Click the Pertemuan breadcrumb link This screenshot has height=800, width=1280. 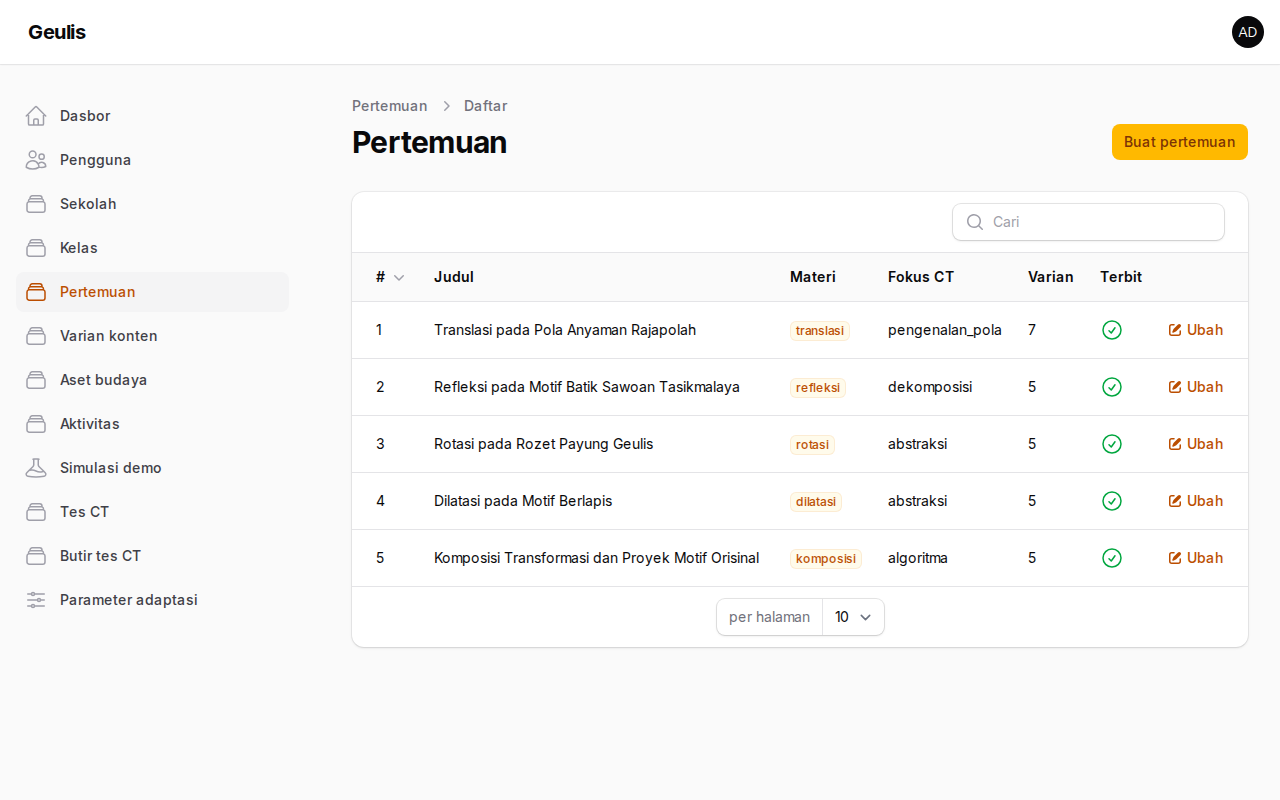point(390,106)
